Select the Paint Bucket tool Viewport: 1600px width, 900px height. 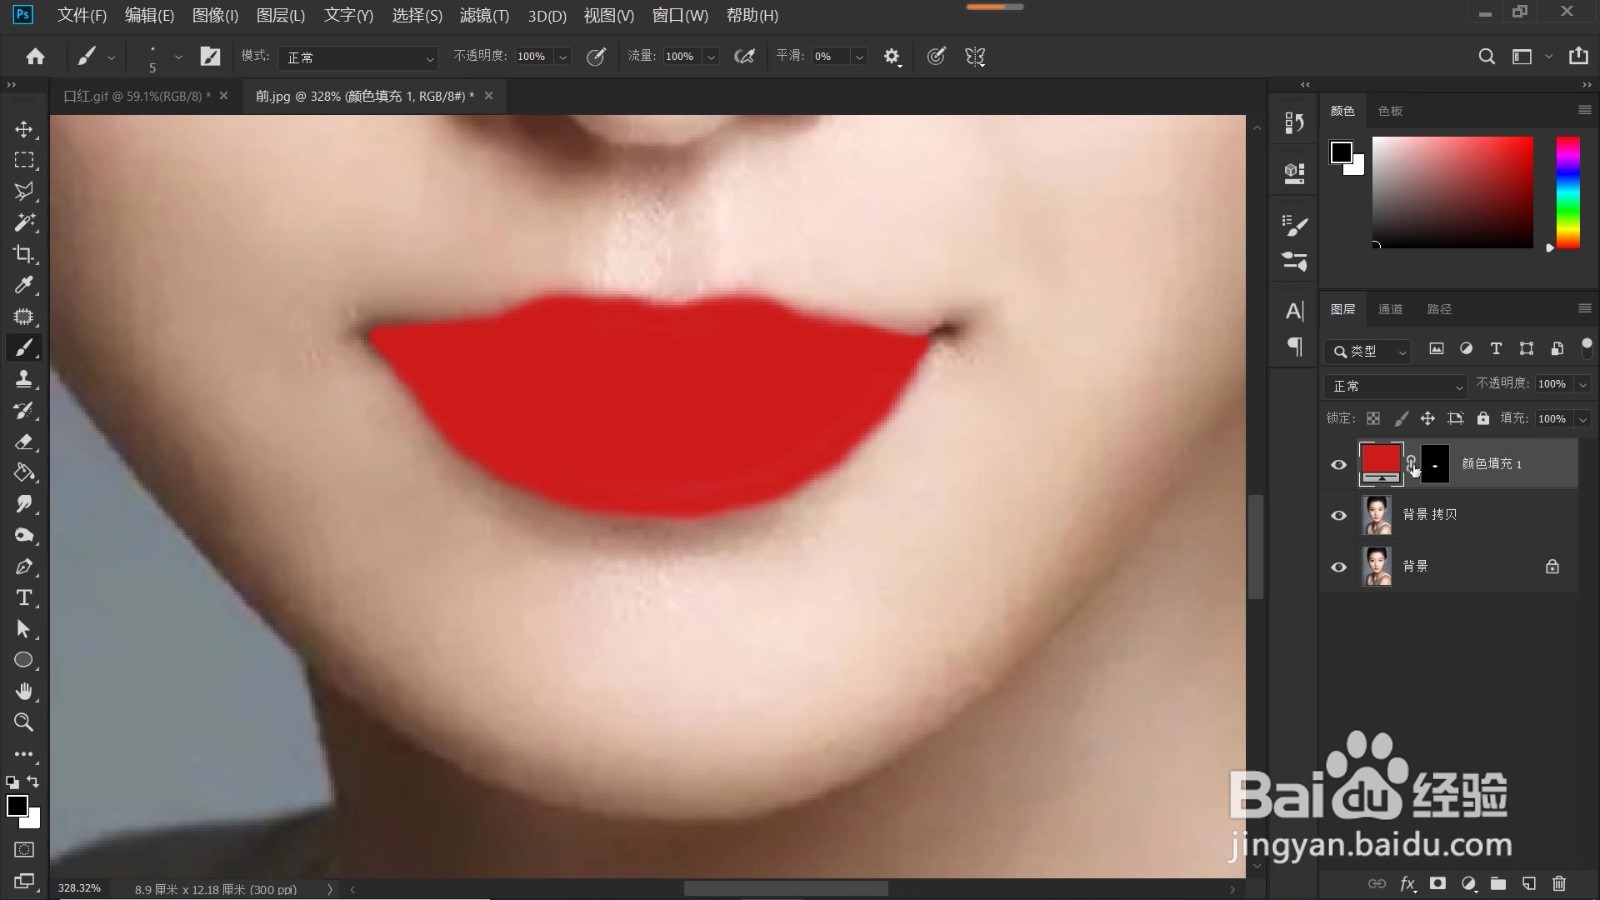coord(24,473)
